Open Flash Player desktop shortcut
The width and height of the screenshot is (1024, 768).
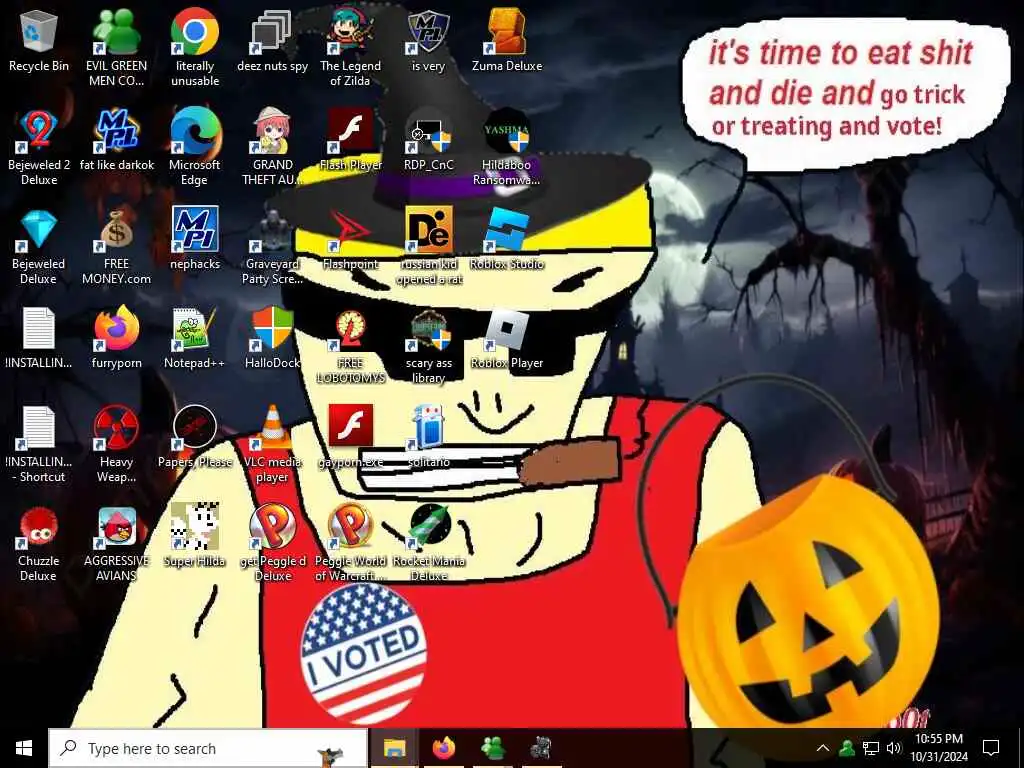[351, 139]
